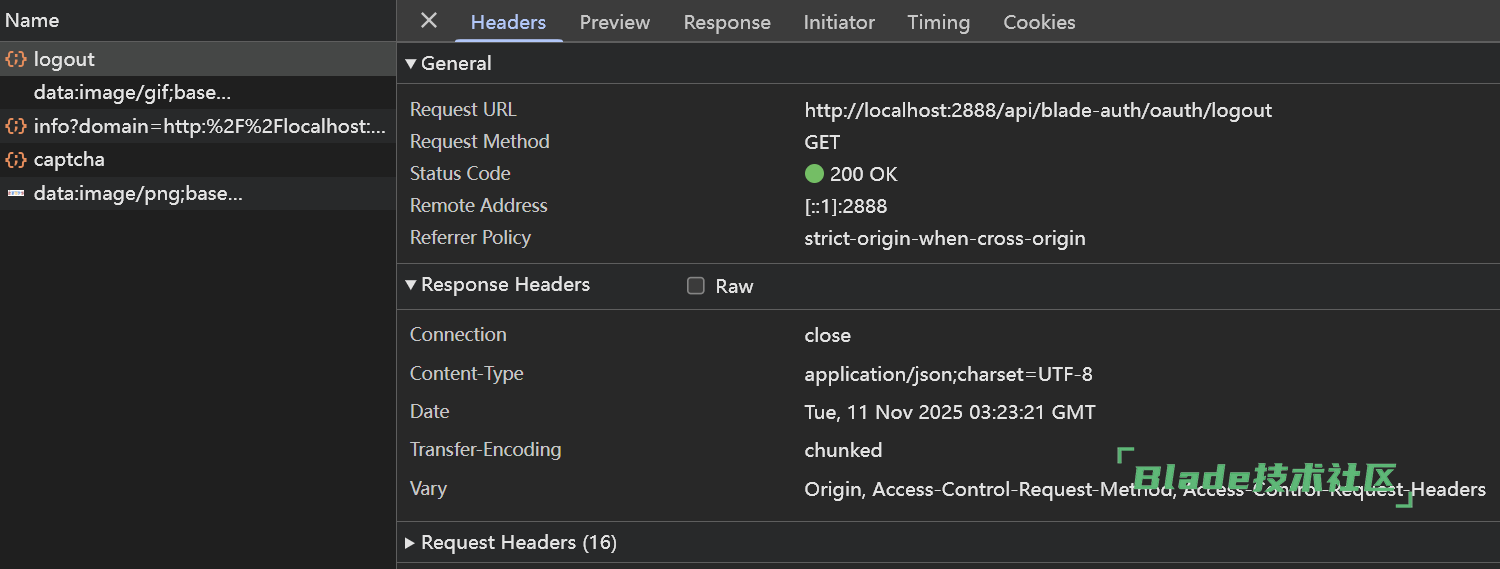This screenshot has height=569, width=1500.
Task: Select the Headers tab
Action: click(x=508, y=22)
